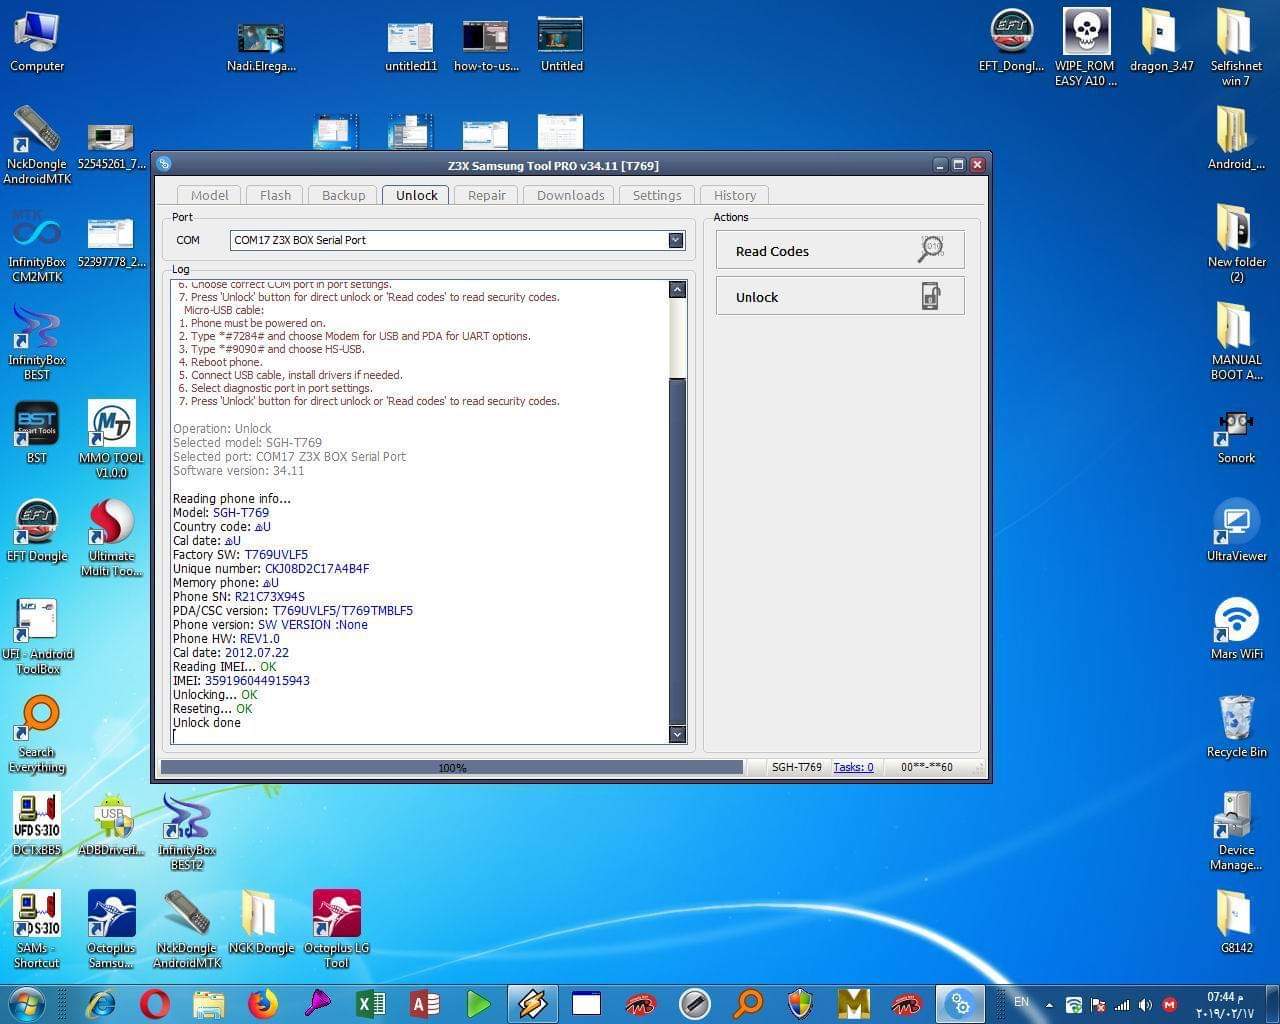Image resolution: width=1280 pixels, height=1024 pixels.
Task: Switch to the Model tab
Action: pos(209,195)
